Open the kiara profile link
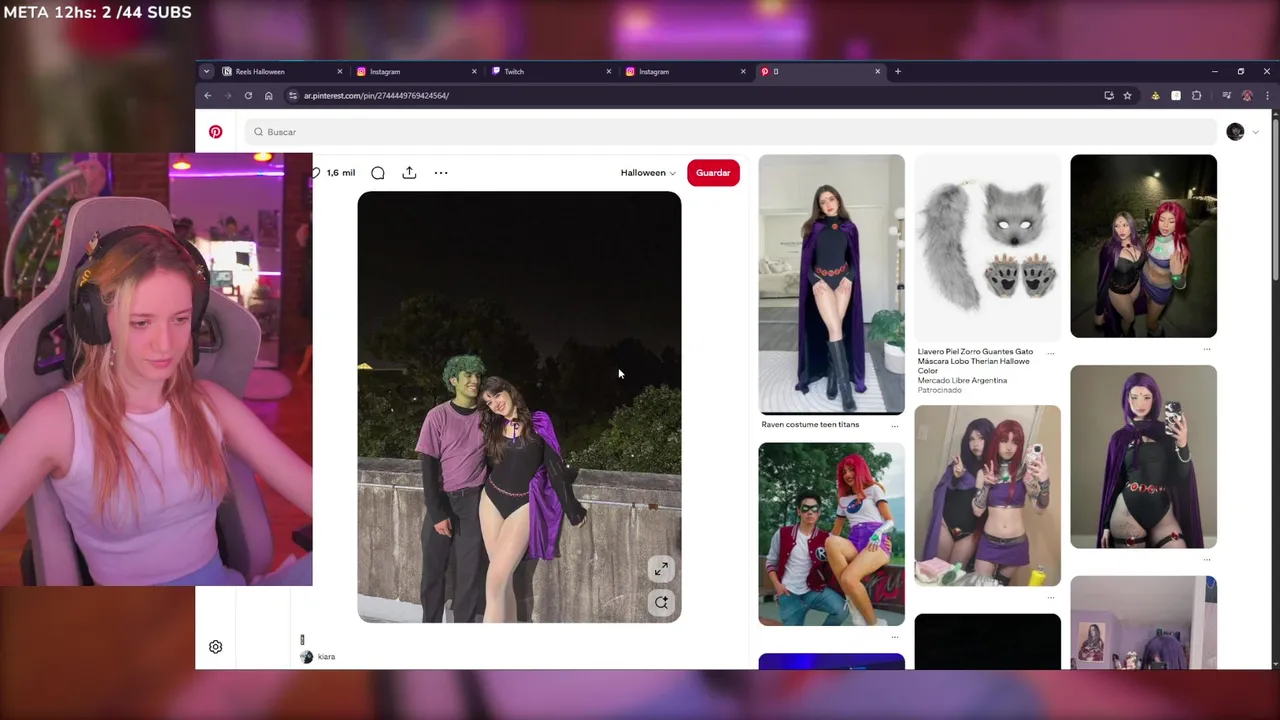 326,657
